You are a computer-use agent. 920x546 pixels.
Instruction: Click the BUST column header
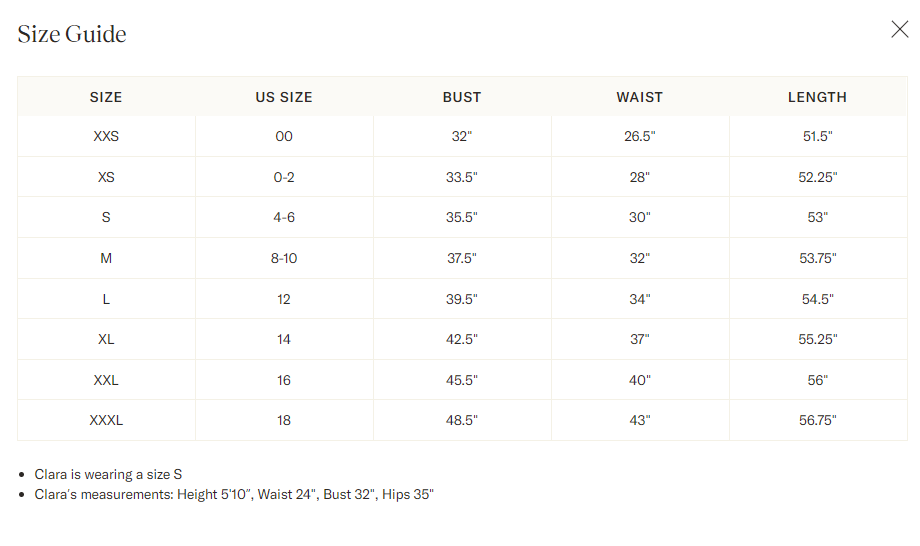462,97
